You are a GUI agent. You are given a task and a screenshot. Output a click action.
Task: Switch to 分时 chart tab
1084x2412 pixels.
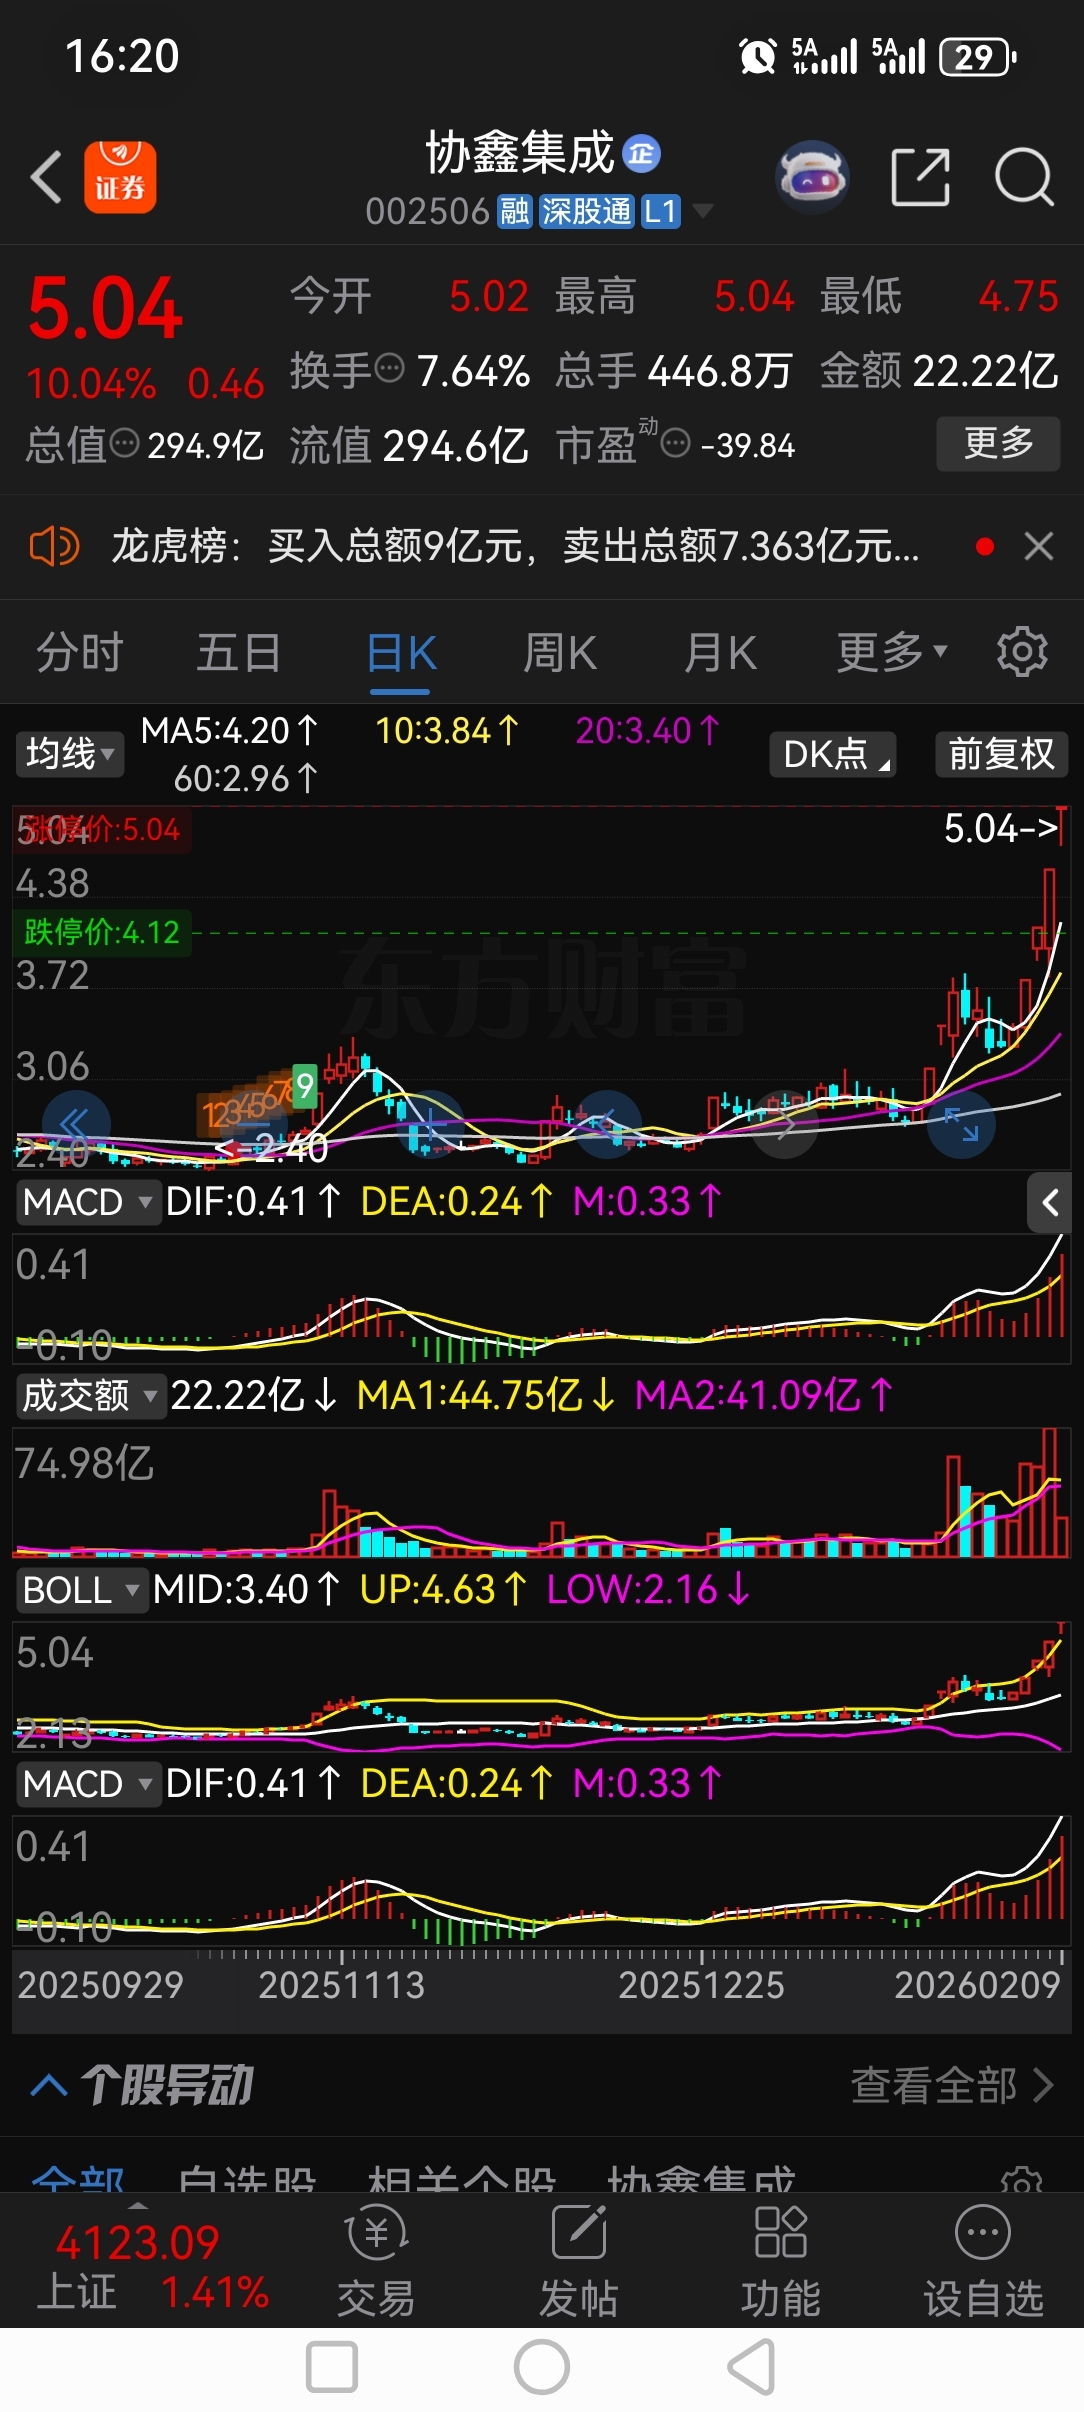click(x=80, y=653)
